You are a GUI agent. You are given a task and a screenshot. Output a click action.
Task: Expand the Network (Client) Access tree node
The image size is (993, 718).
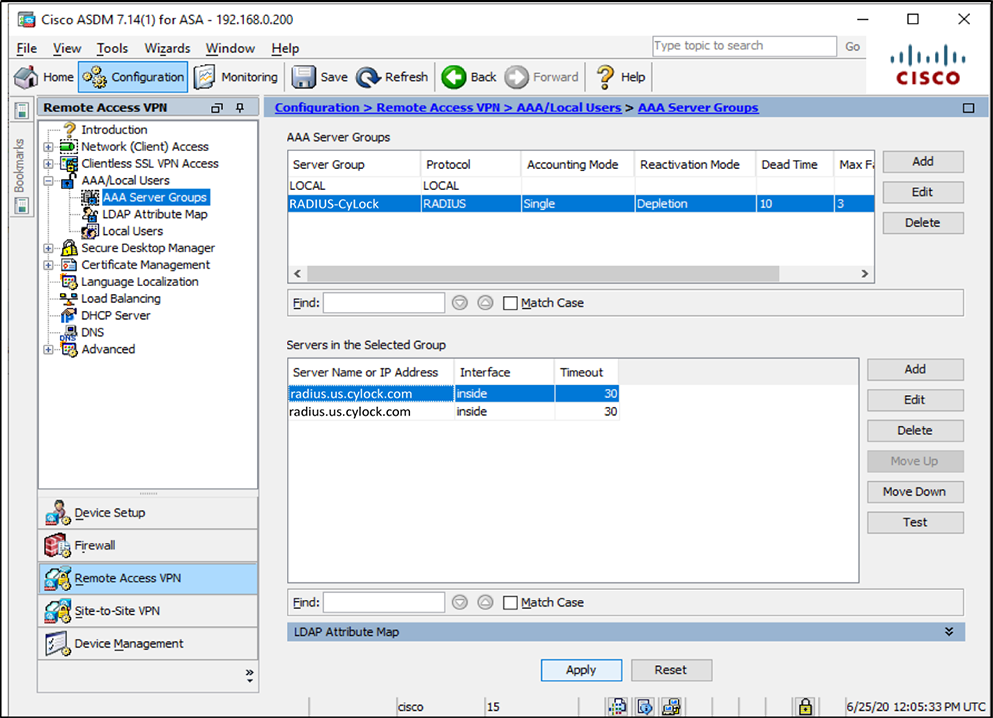tap(48, 147)
